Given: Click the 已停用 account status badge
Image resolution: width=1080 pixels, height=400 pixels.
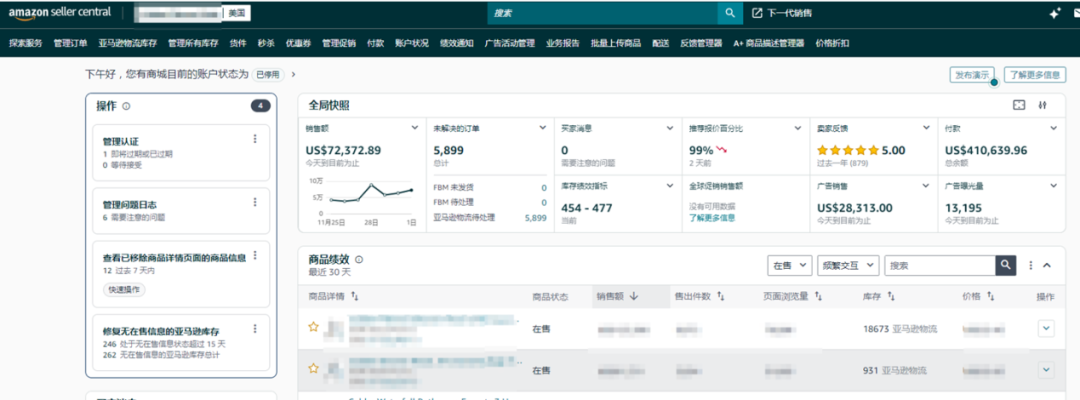Looking at the screenshot, I should coord(268,74).
